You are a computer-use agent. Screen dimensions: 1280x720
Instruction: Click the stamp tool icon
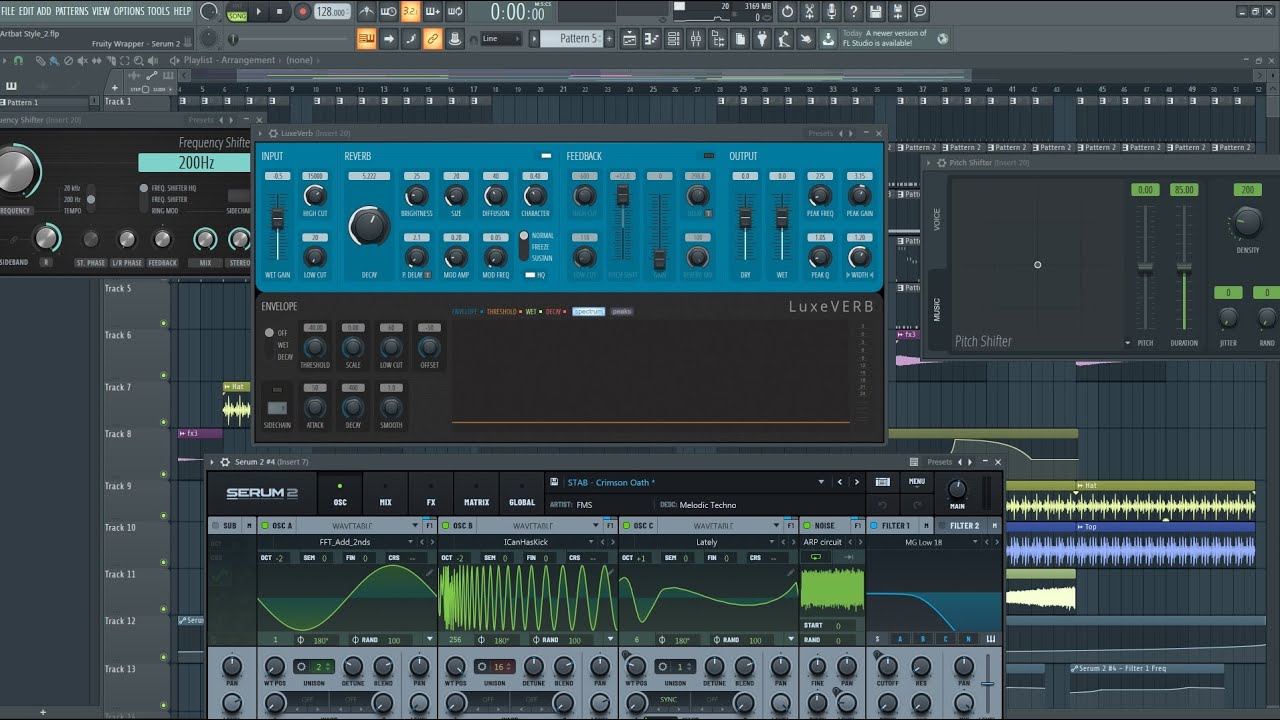tap(455, 39)
